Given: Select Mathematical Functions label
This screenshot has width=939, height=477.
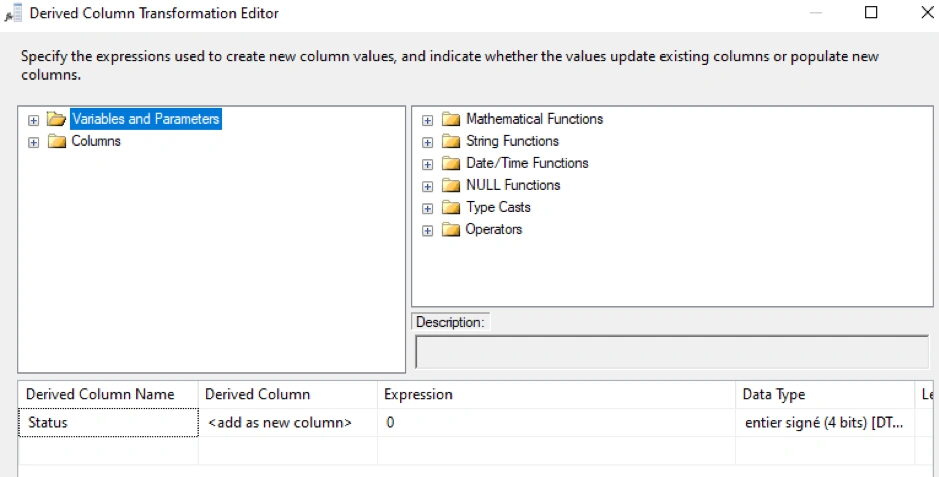Looking at the screenshot, I should [534, 119].
